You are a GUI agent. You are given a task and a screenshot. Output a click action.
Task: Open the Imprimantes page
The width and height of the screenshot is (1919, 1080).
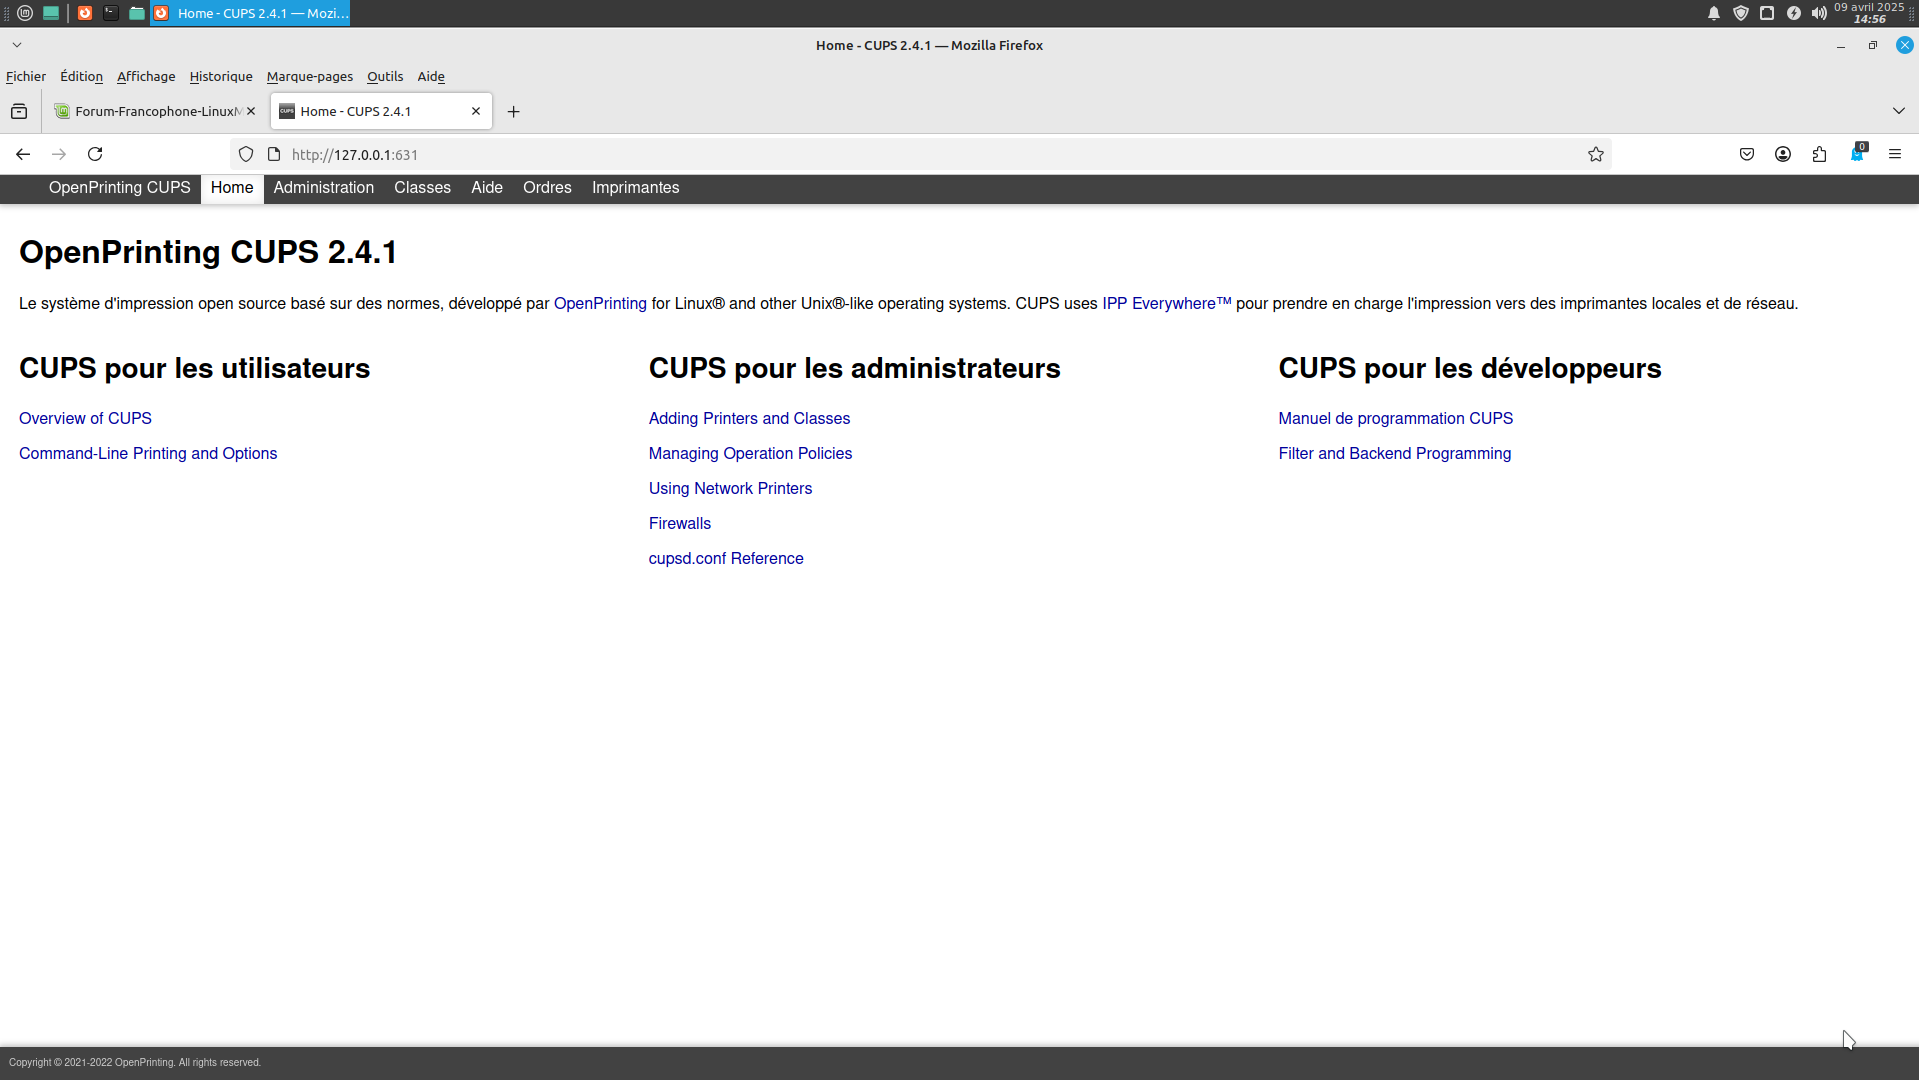pos(636,188)
